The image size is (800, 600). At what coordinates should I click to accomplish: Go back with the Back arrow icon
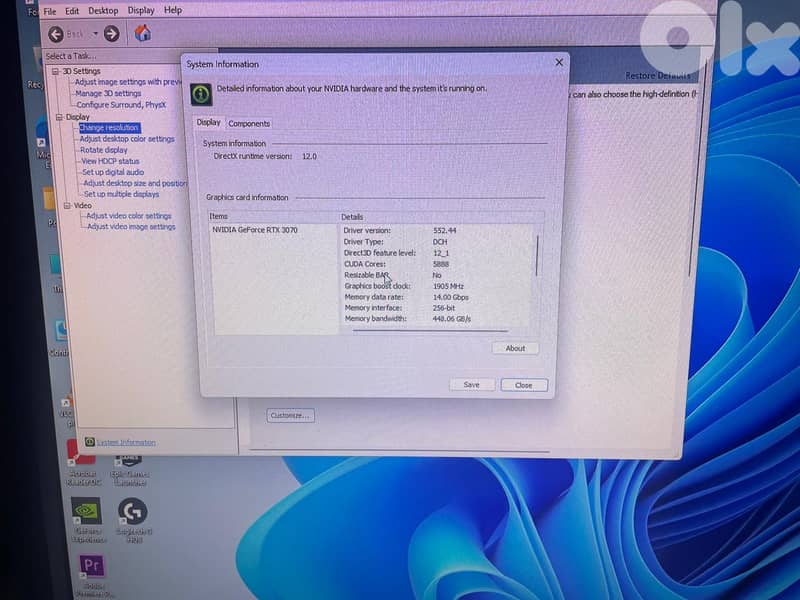click(x=56, y=34)
